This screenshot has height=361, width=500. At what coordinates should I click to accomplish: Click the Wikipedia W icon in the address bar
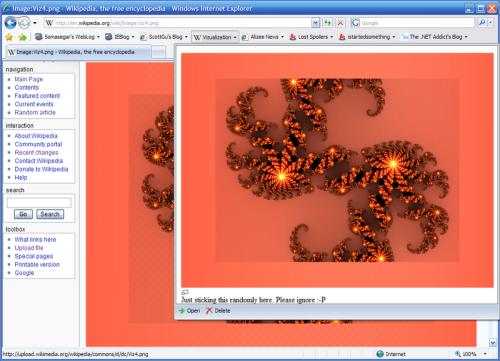click(x=49, y=23)
